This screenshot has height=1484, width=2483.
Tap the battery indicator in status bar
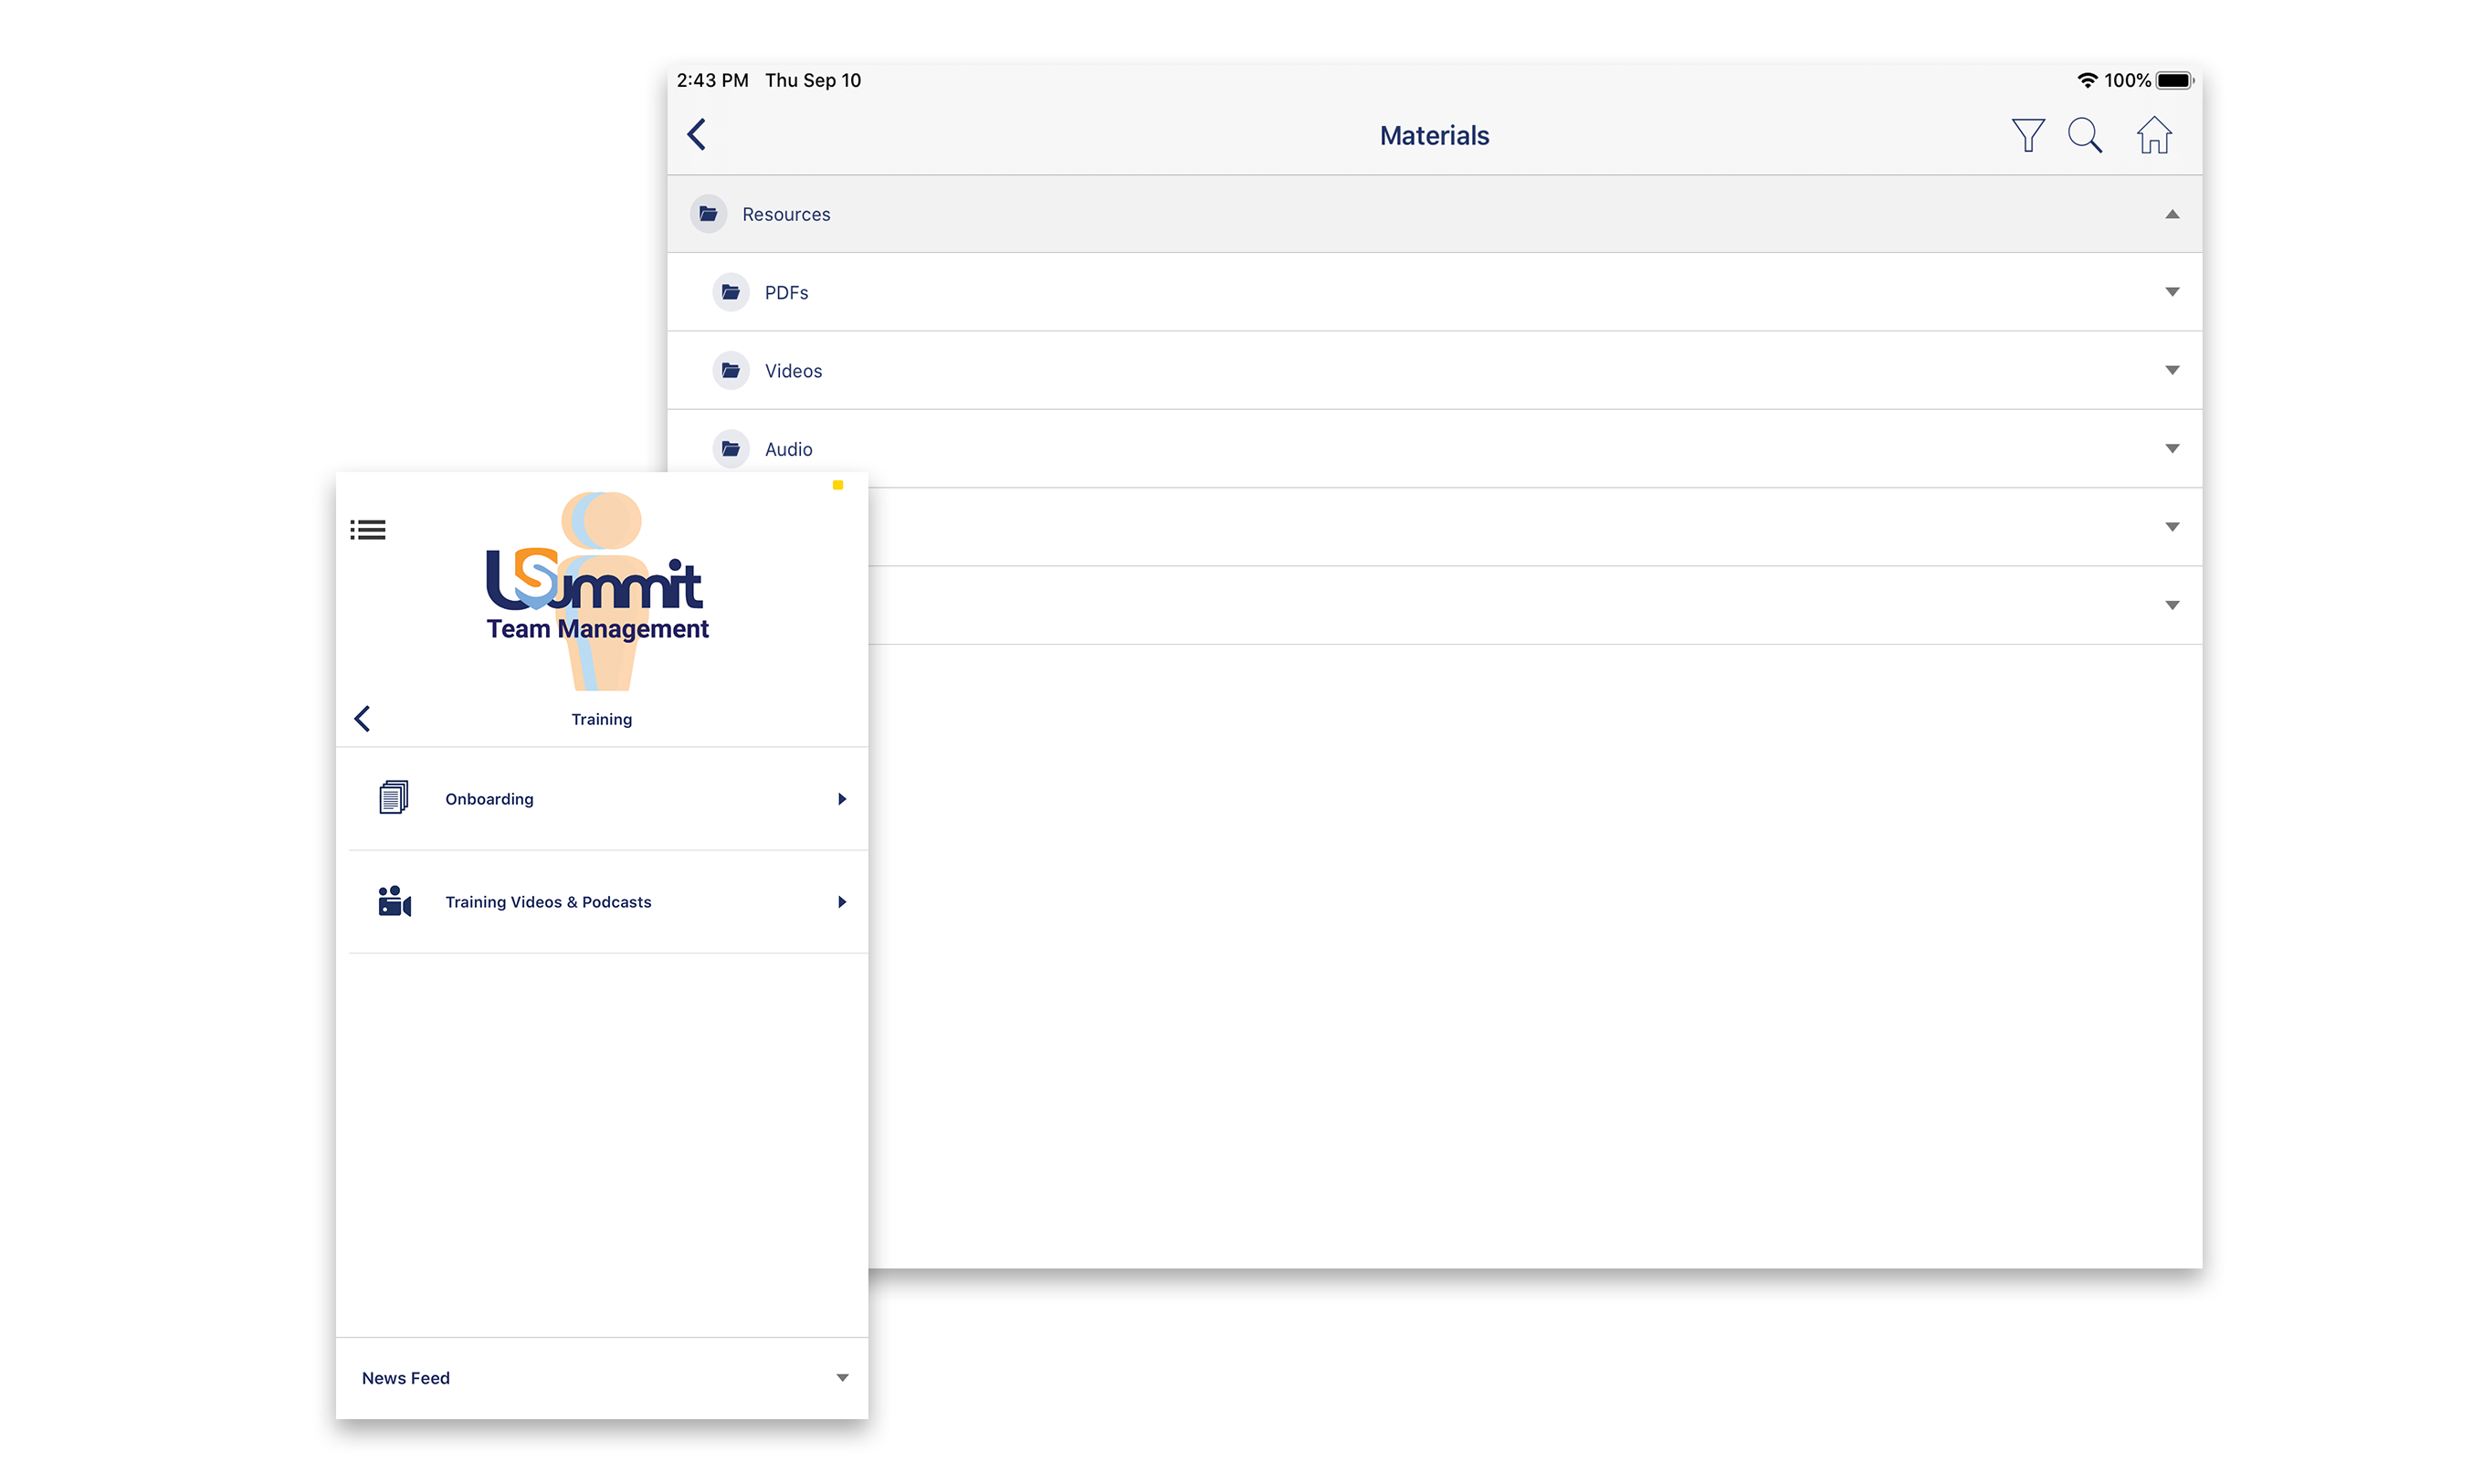[2174, 80]
